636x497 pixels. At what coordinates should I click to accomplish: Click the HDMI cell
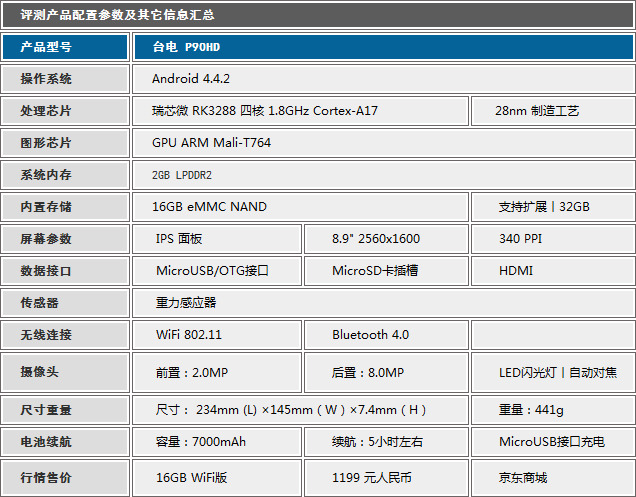click(553, 271)
